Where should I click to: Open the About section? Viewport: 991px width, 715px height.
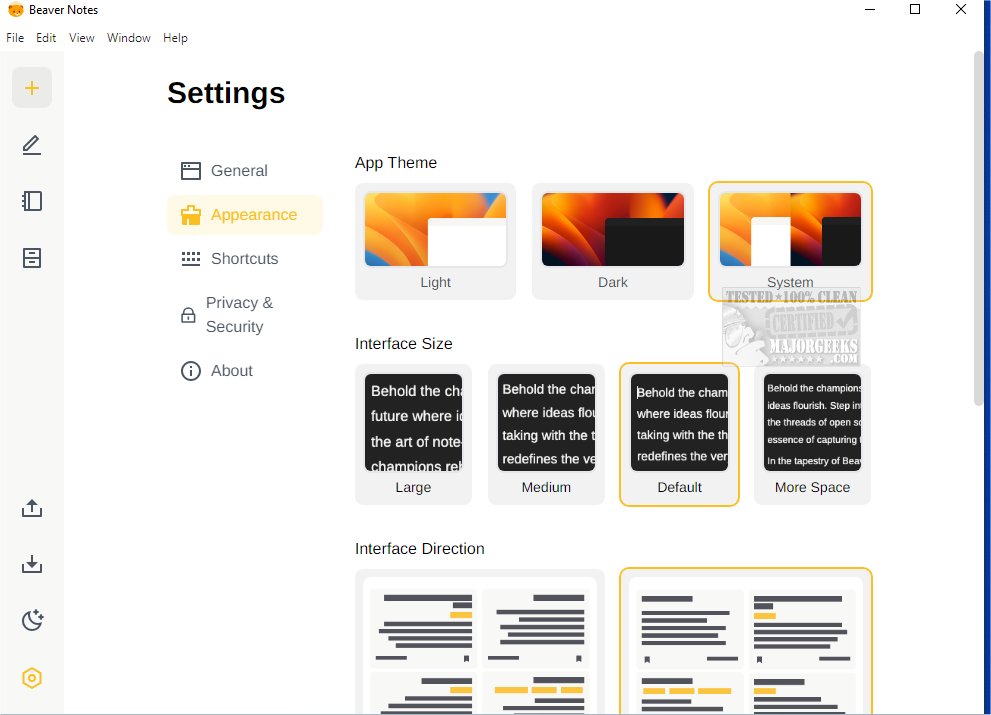(x=231, y=370)
